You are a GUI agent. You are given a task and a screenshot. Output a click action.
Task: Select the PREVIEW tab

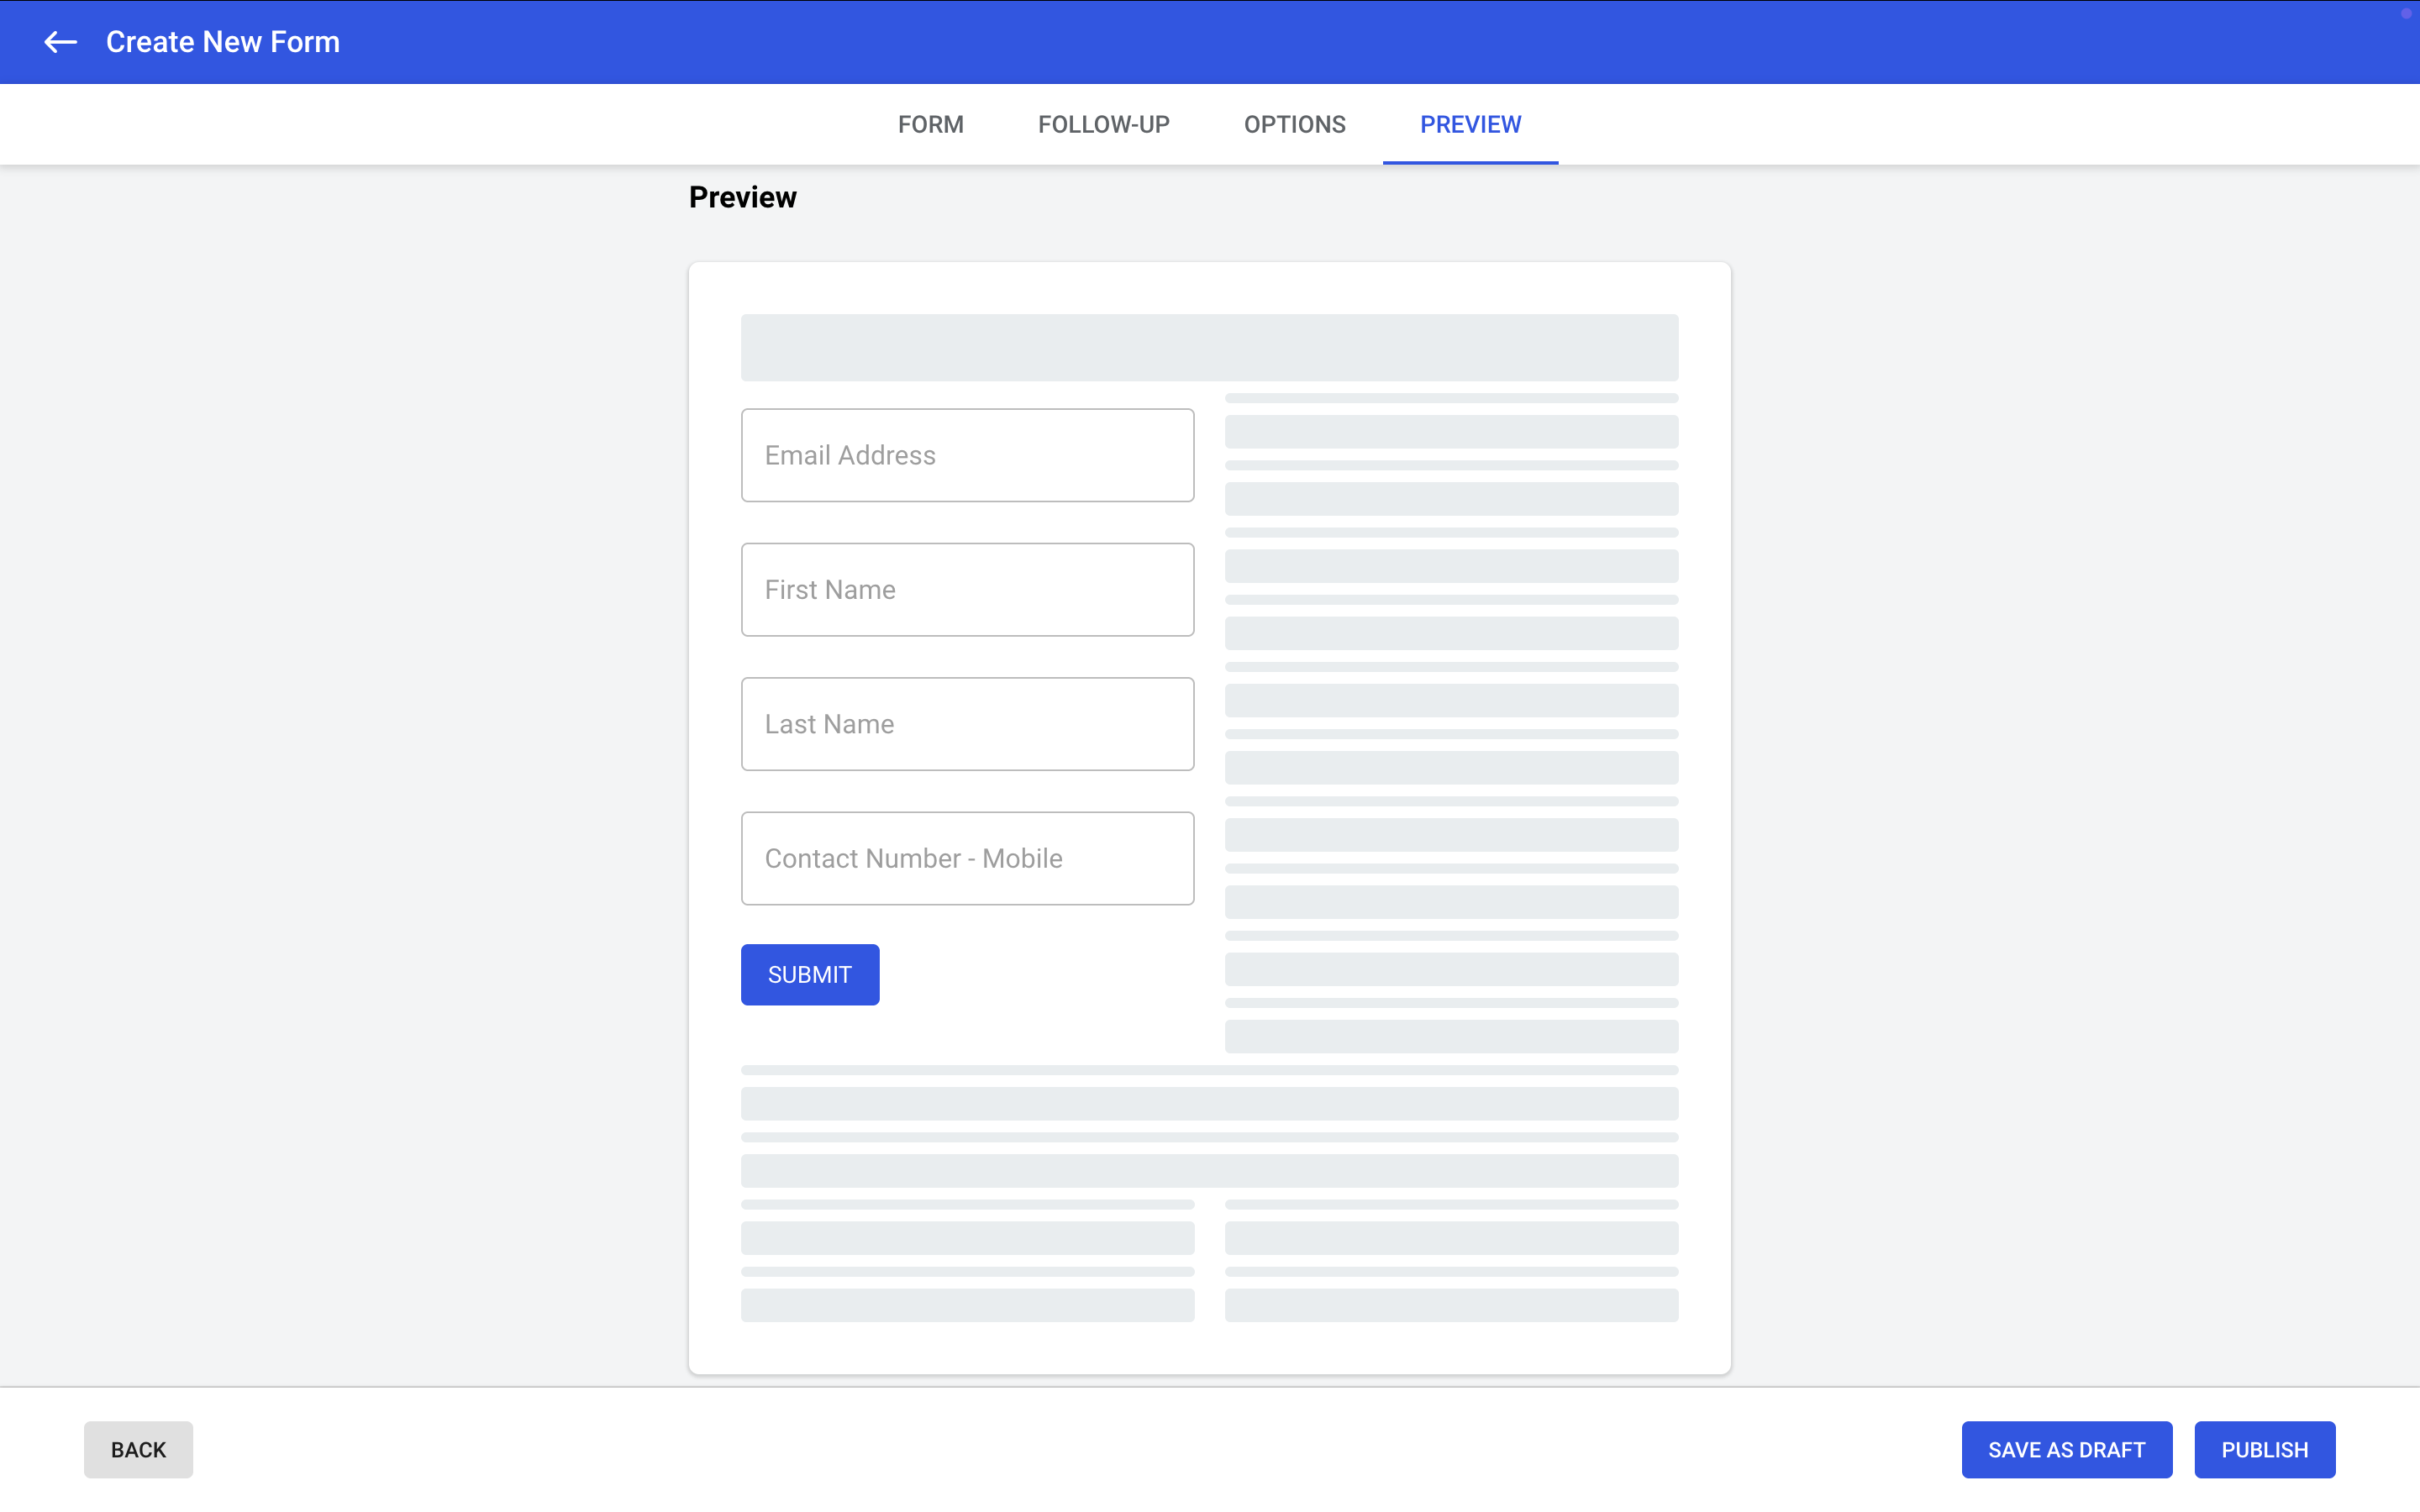1470,125
